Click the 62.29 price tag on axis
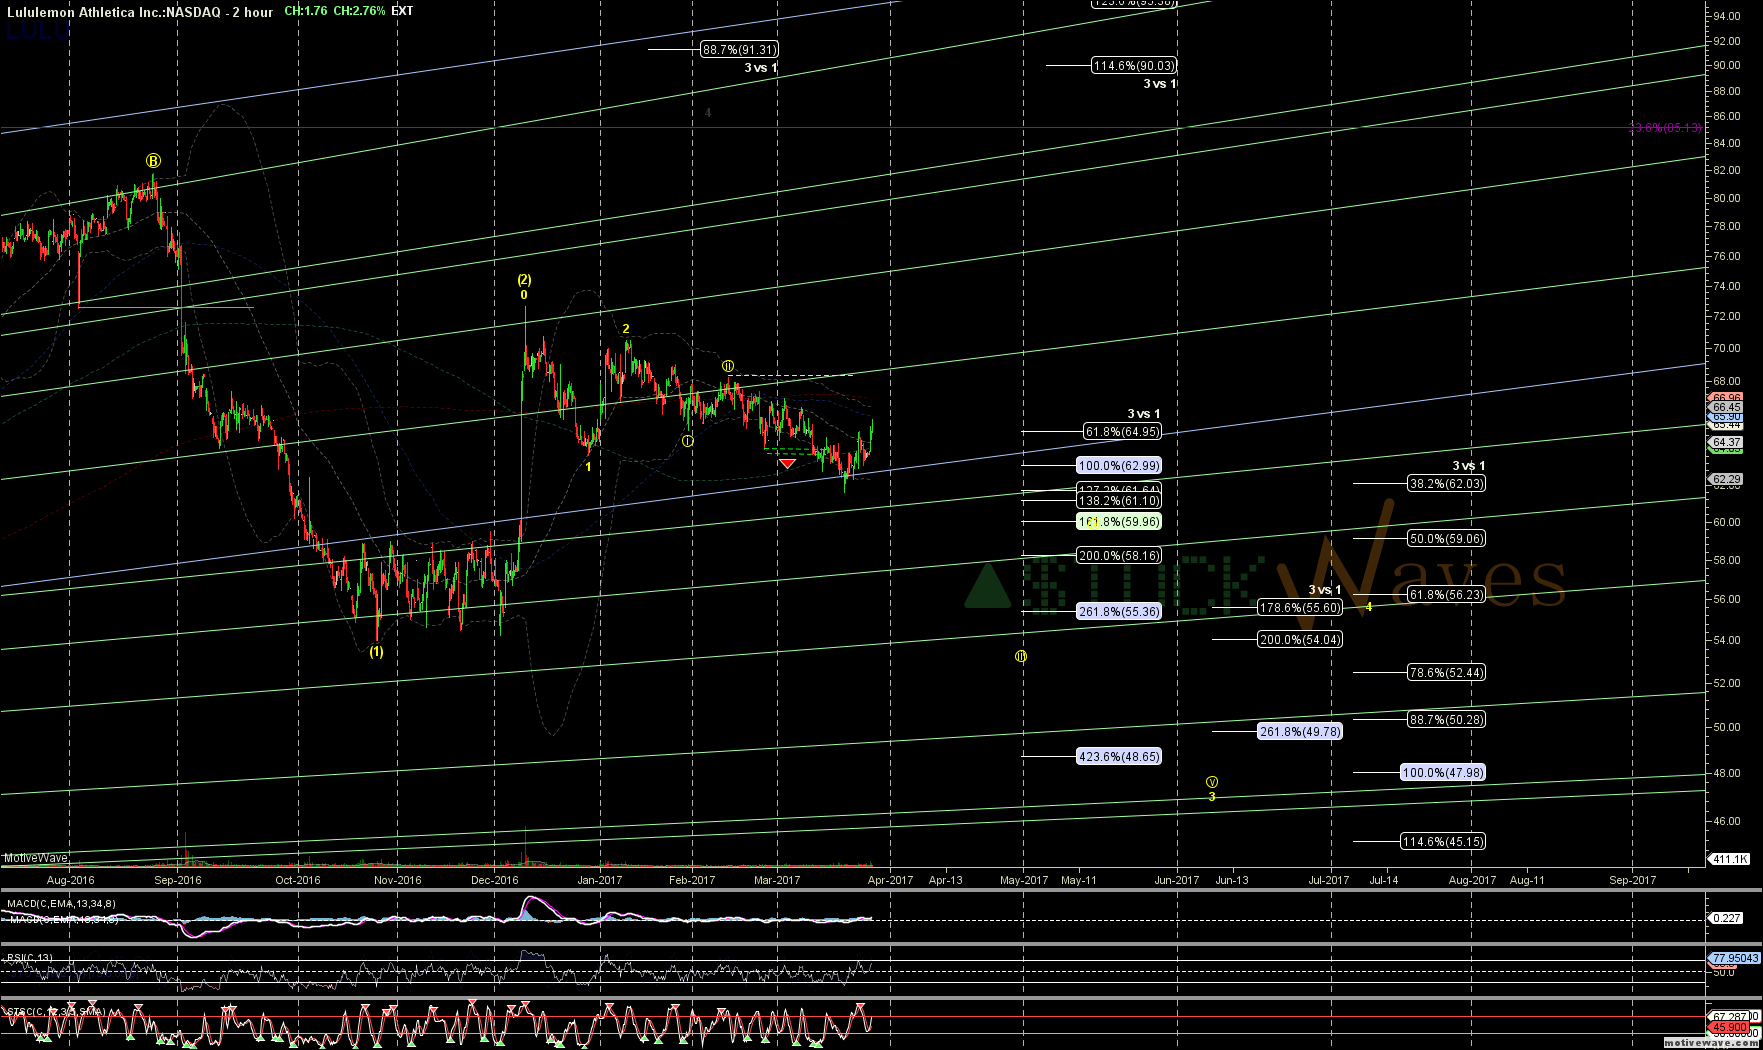 click(x=1727, y=479)
